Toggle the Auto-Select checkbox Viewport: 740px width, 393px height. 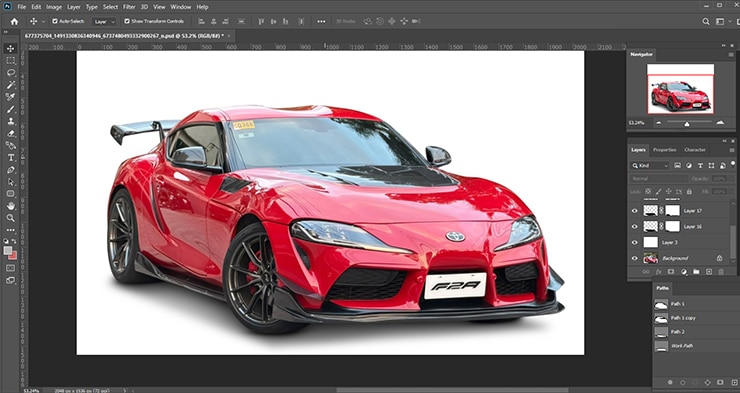pyautogui.click(x=55, y=21)
